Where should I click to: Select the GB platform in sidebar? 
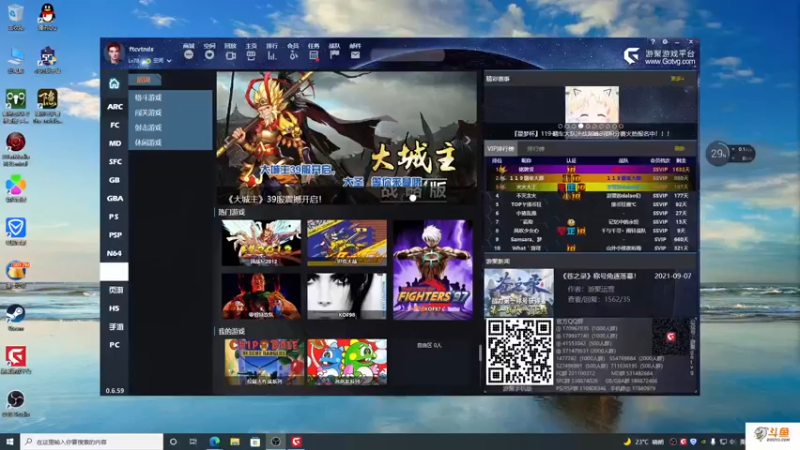click(x=114, y=180)
